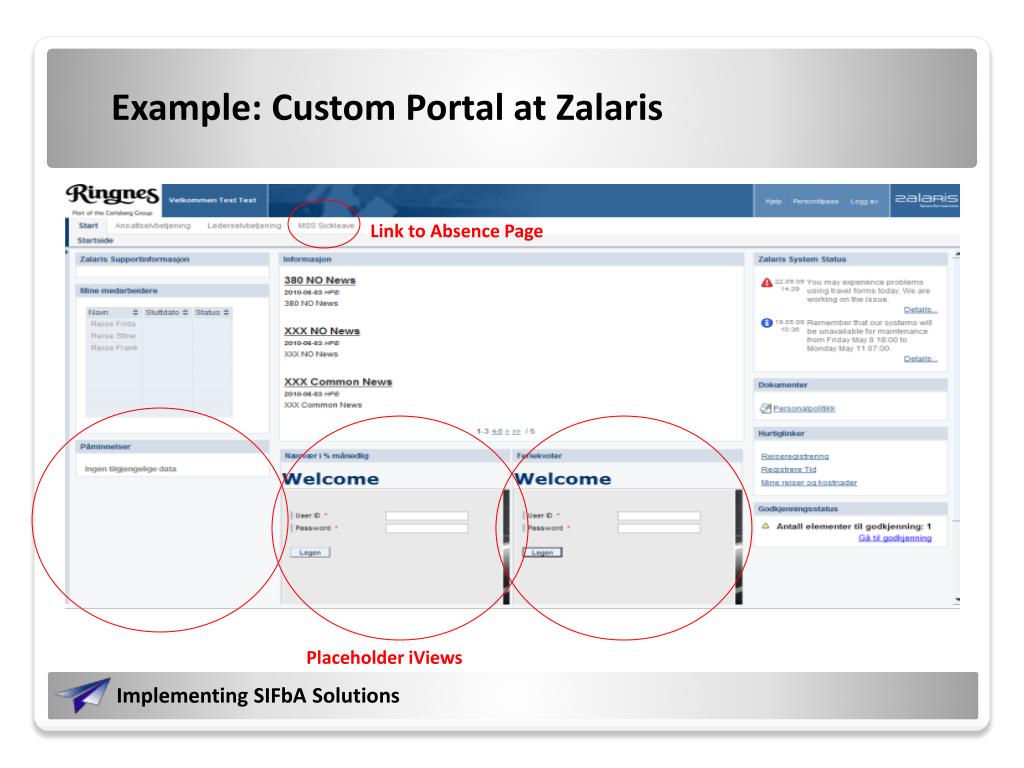Sort table by Navn column arrows
Image resolution: width=1024 pixels, height=768 pixels.
click(x=135, y=312)
